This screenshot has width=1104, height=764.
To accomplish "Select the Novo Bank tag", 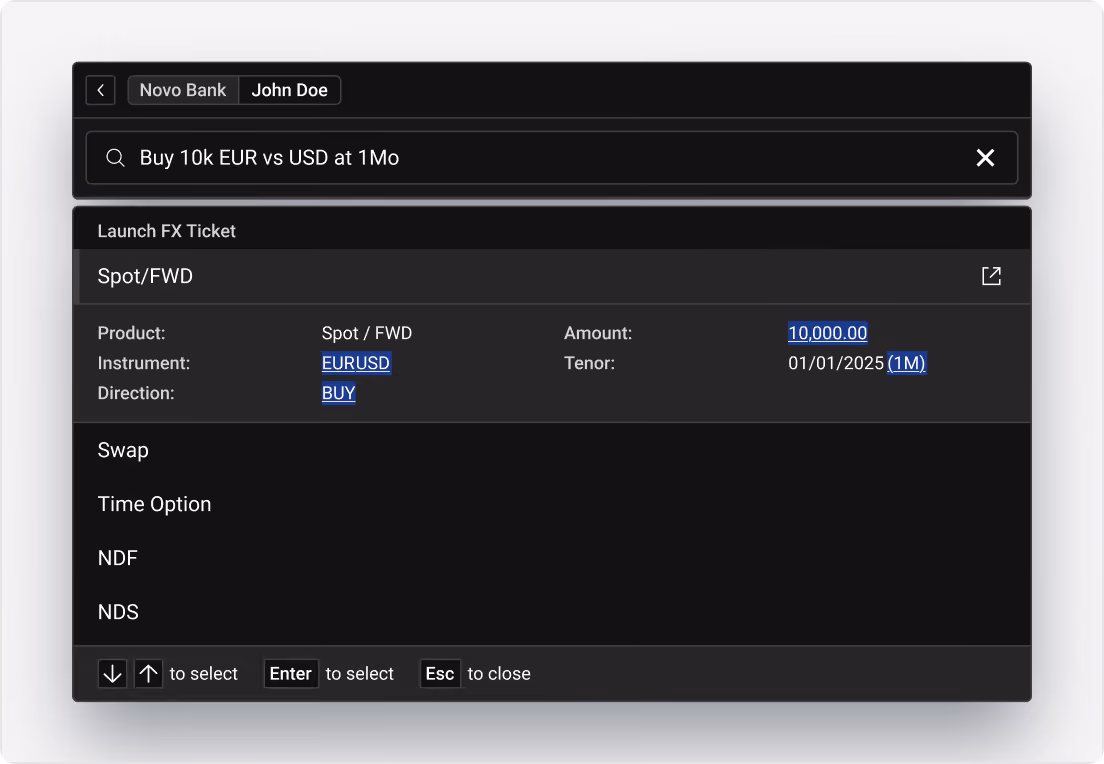I will (183, 90).
